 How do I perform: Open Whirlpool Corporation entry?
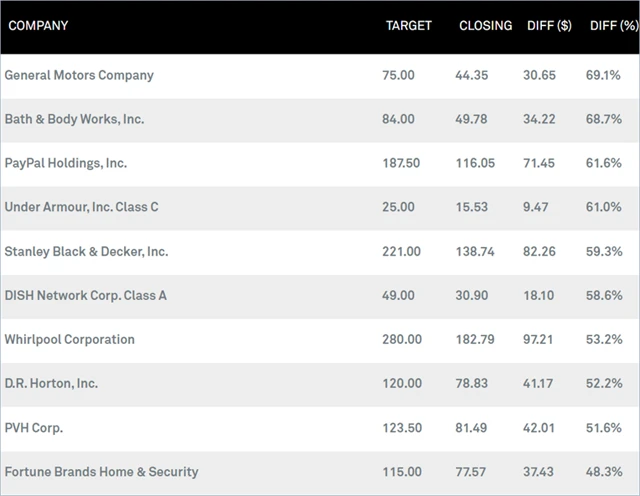point(69,339)
